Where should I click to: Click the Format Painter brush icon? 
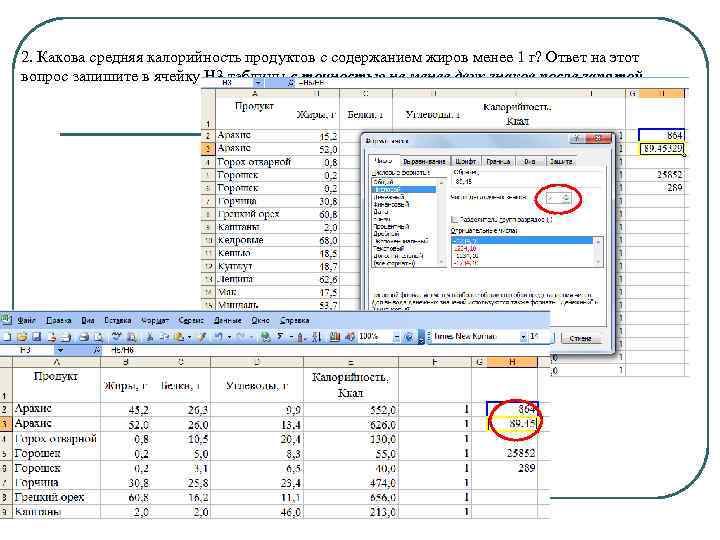click(x=201, y=337)
